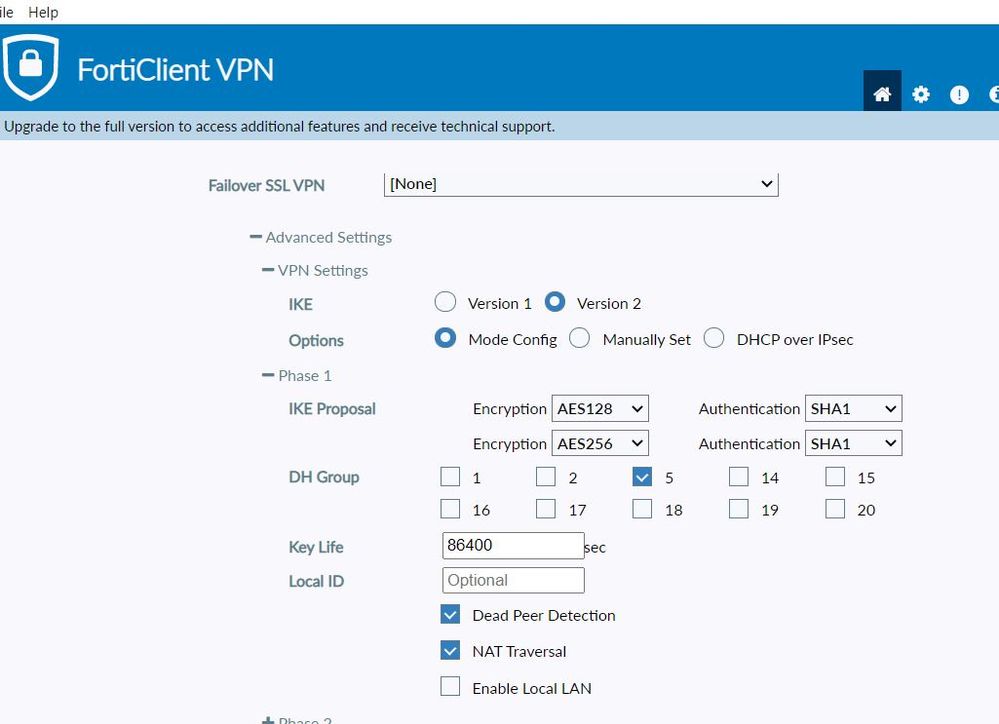Open Failover SSL VPN dropdown
The width and height of the screenshot is (999, 724).
tap(580, 184)
